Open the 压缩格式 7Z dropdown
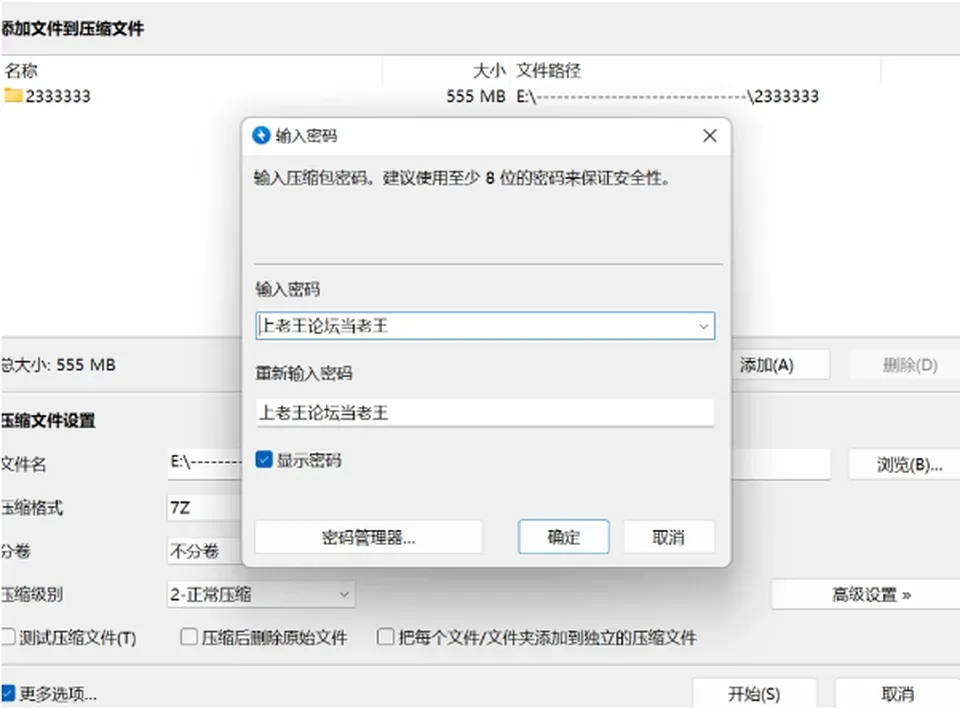The width and height of the screenshot is (960, 709). point(204,508)
